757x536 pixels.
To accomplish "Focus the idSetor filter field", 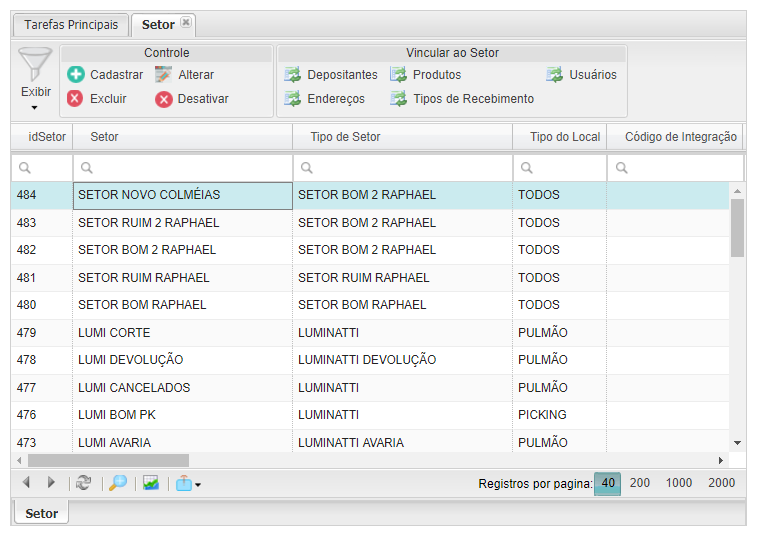I will click(x=42, y=168).
